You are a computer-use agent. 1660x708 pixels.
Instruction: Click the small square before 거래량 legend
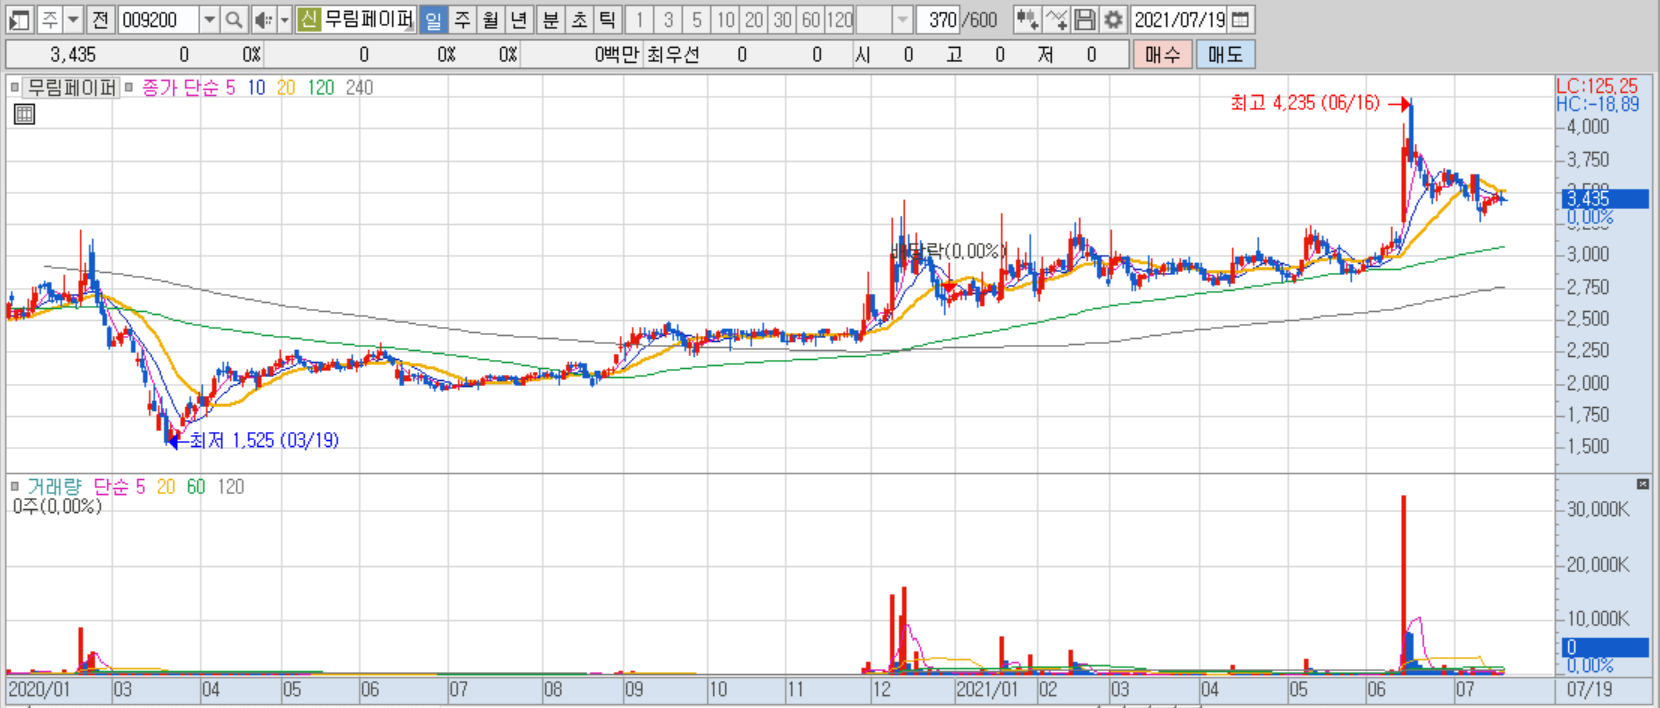14,486
